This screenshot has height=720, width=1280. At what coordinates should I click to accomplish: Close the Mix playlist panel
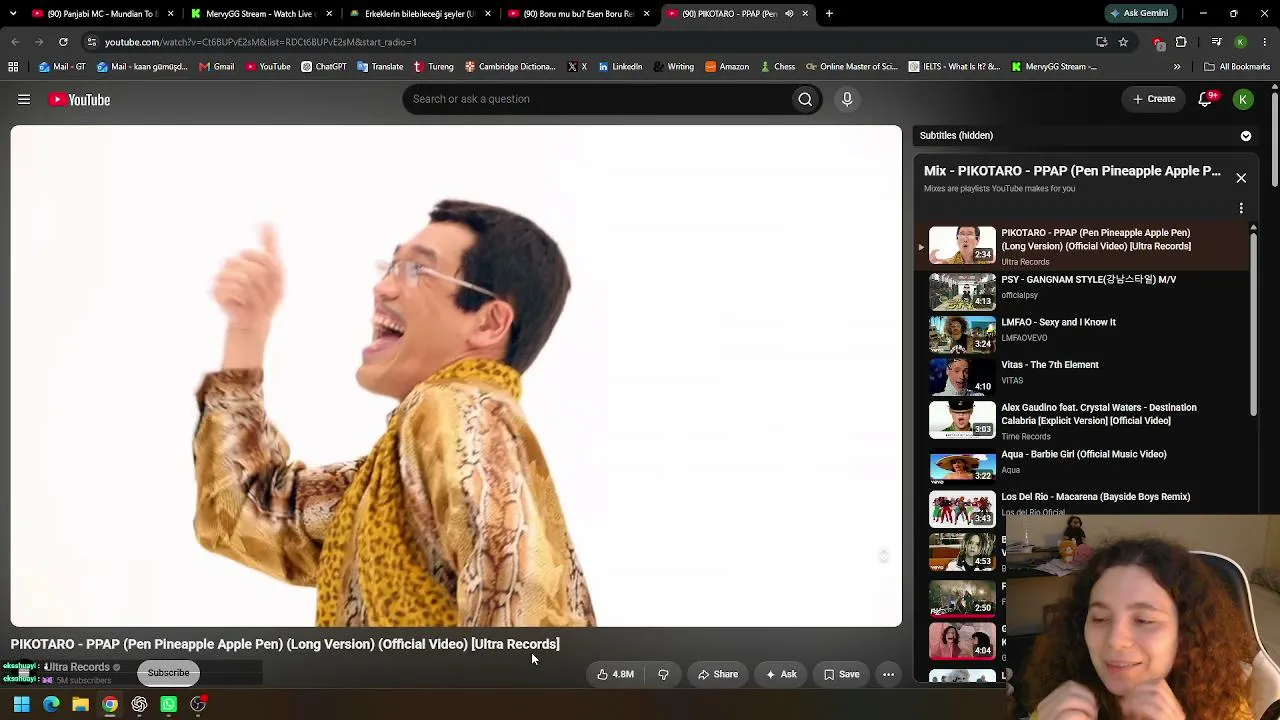point(1241,178)
